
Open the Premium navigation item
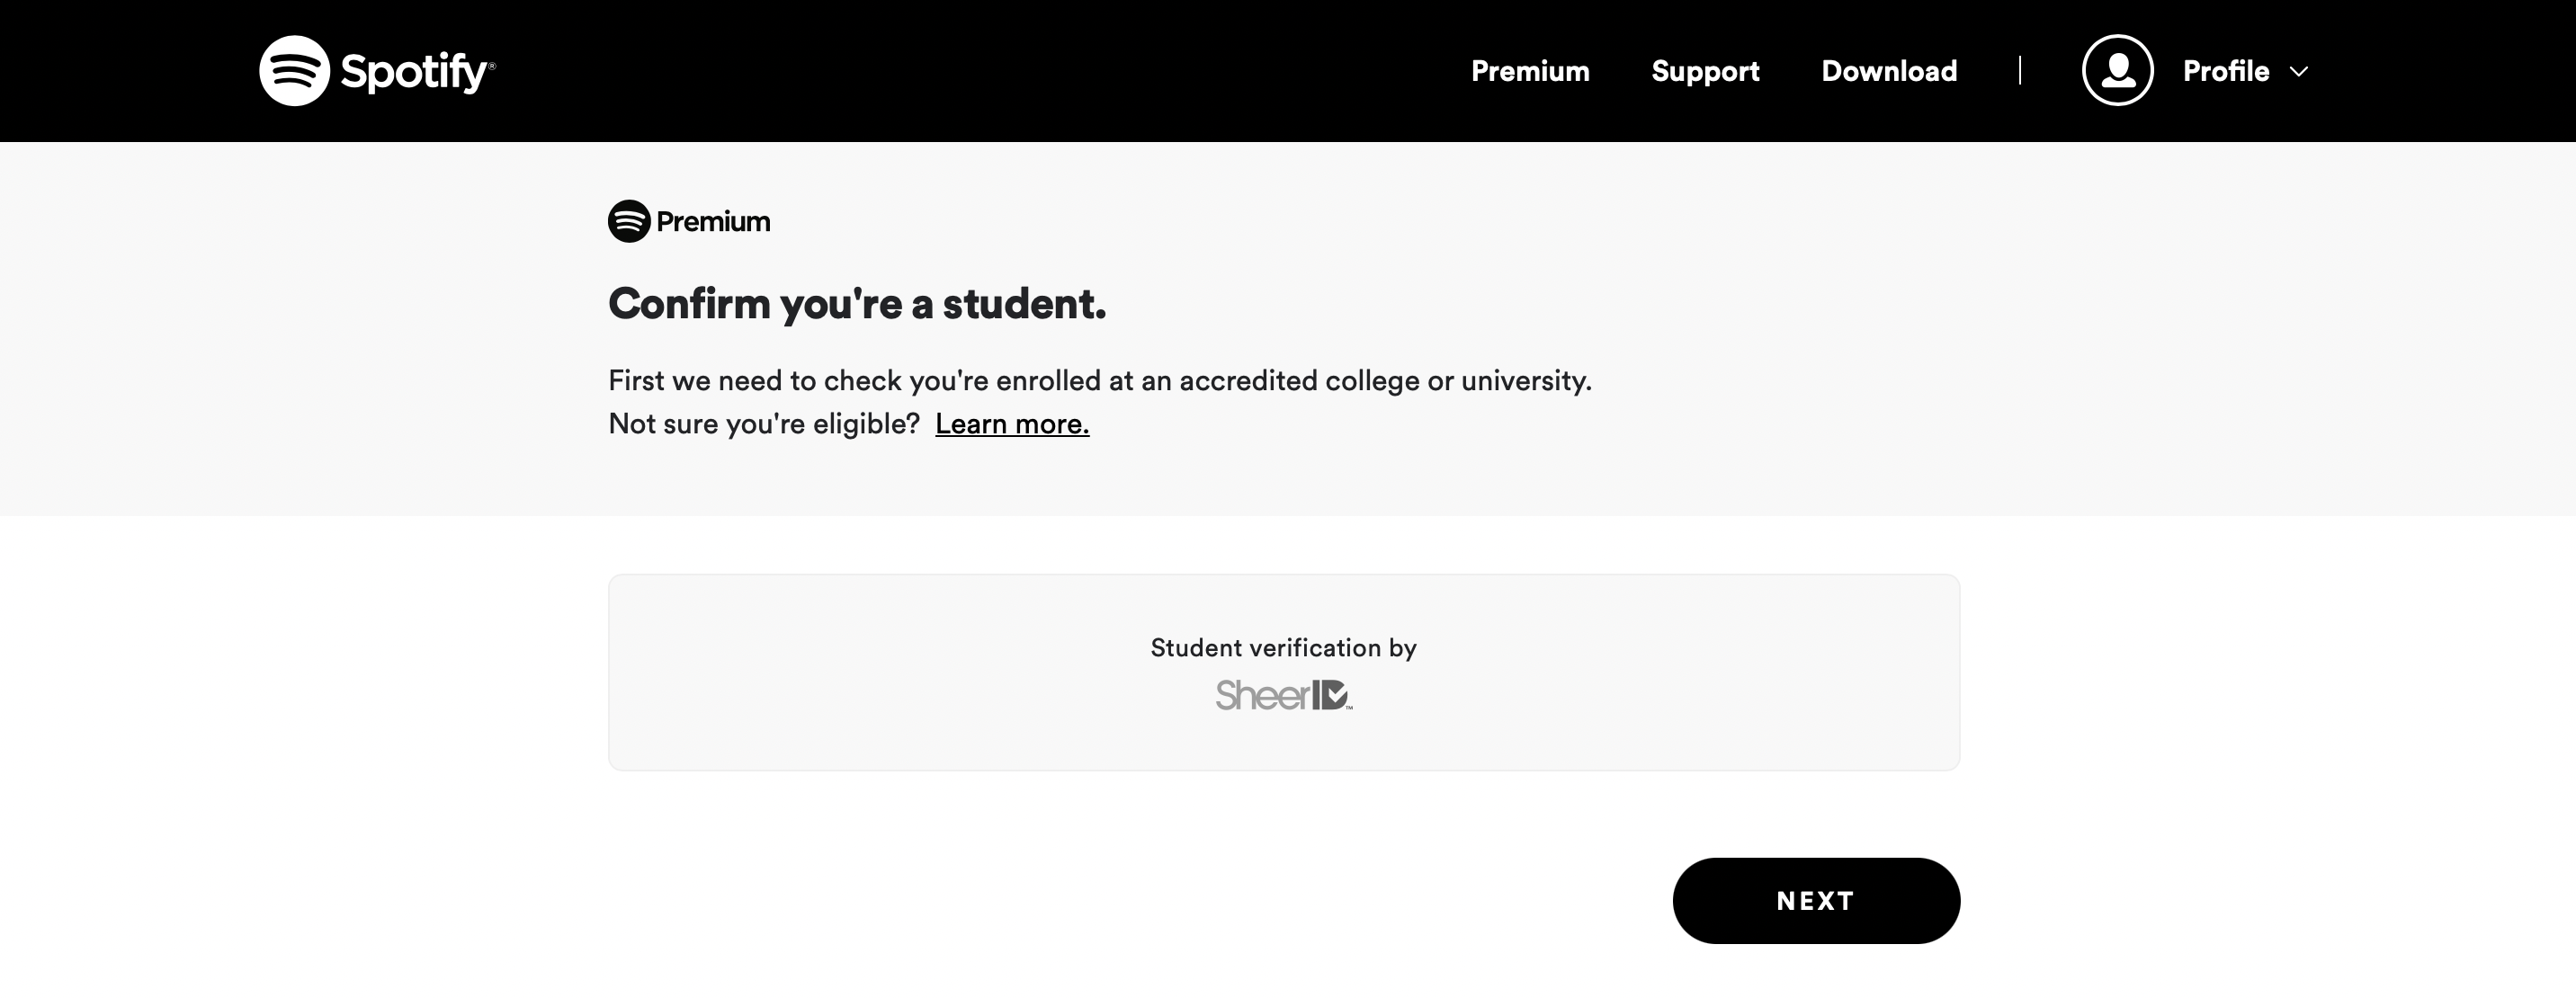(x=1529, y=70)
